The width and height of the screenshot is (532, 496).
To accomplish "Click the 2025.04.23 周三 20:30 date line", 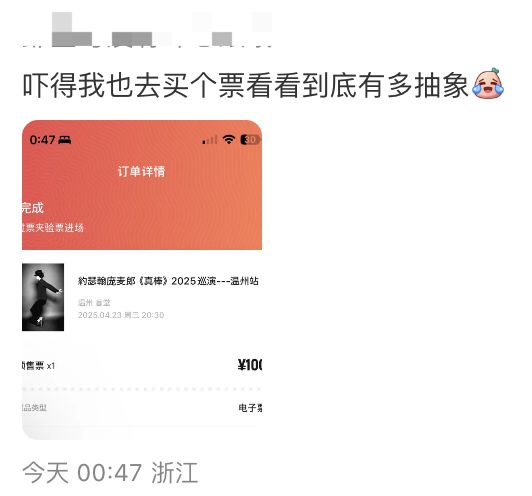I will (121, 315).
